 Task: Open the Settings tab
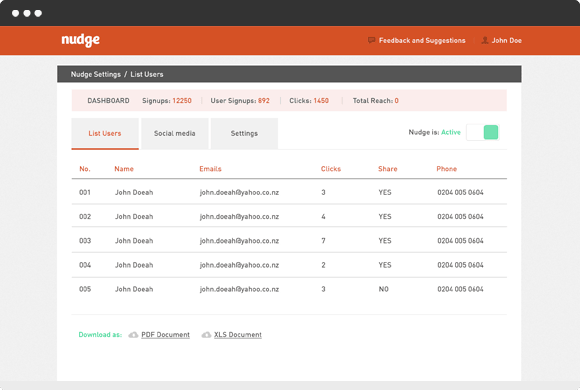(x=244, y=134)
